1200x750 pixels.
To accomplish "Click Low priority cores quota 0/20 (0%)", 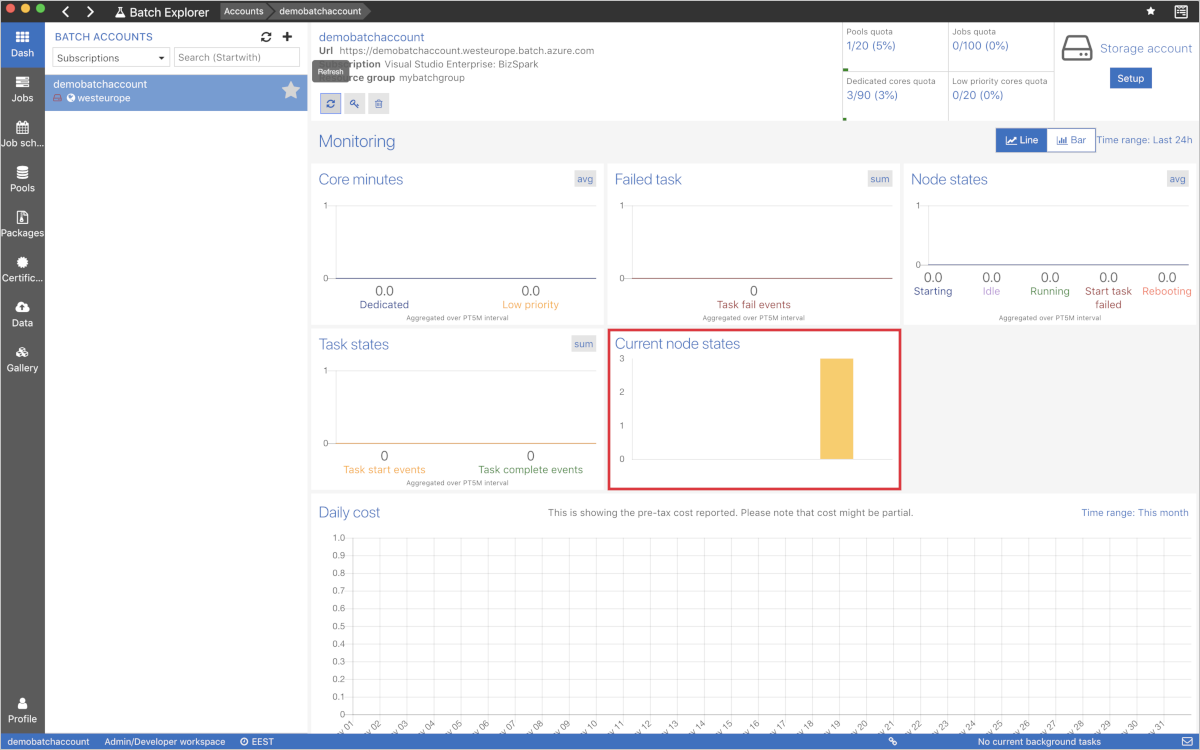I will [x=977, y=95].
